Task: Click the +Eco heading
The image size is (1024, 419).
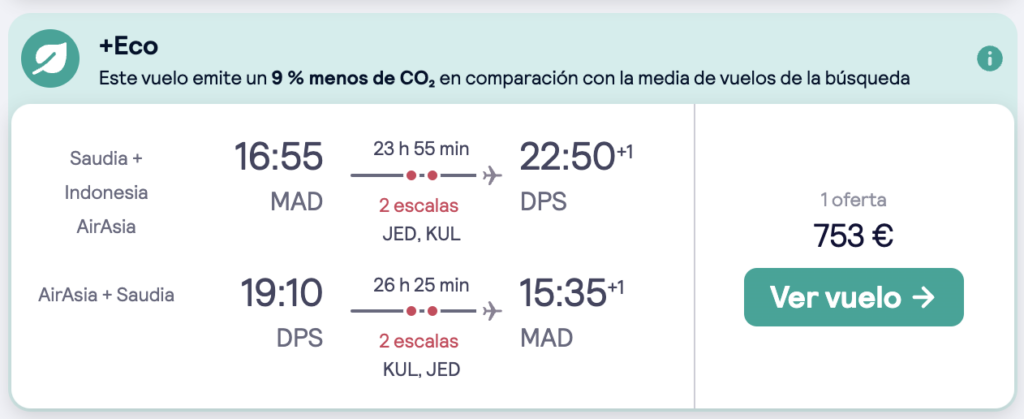Action: click(x=128, y=46)
